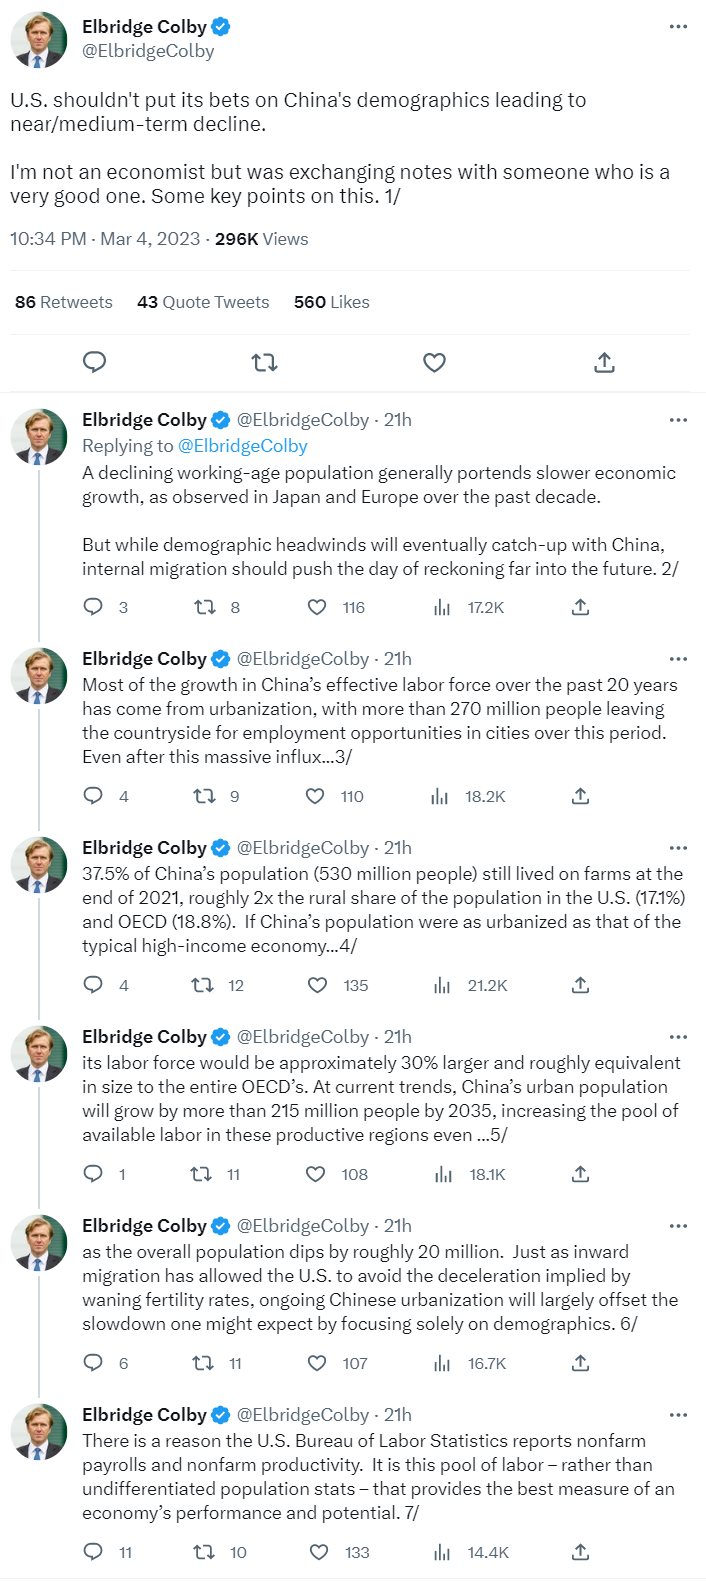Retweet the 3/ tweet about urbanization
The image size is (706, 1582).
pos(204,796)
